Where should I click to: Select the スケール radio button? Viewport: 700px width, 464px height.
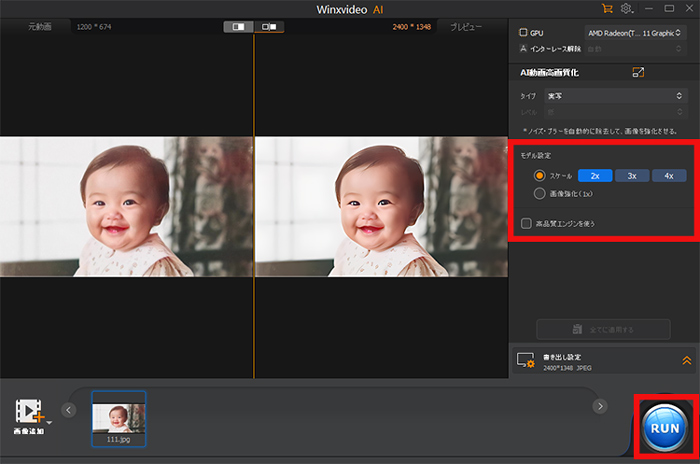pos(540,175)
